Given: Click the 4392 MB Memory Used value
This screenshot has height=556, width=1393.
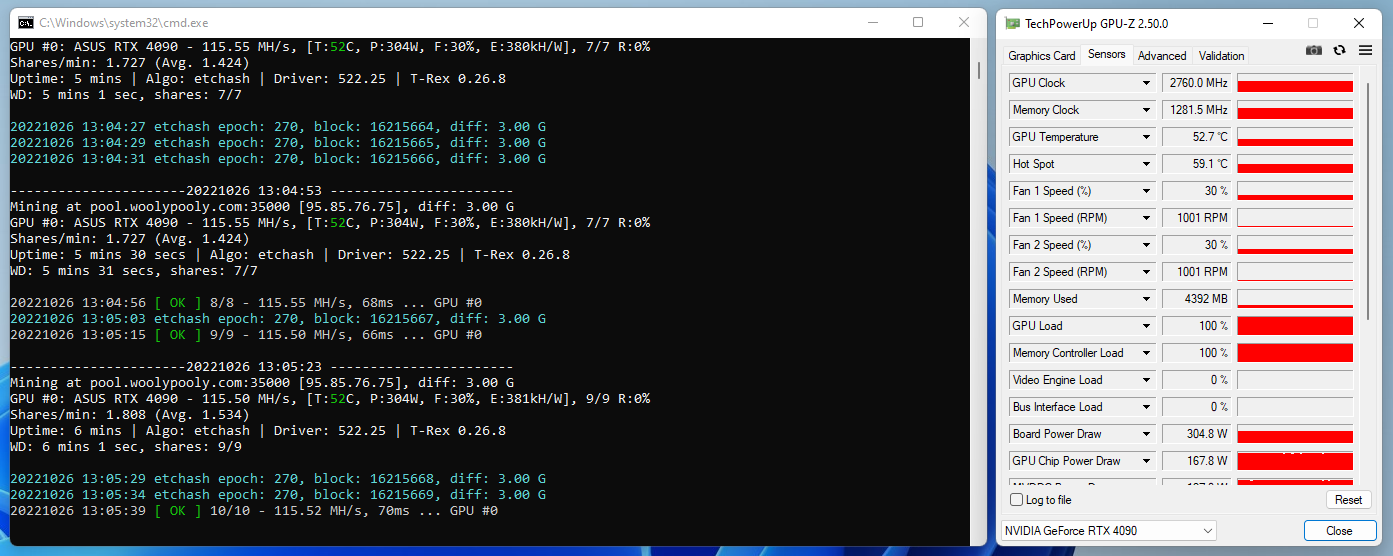Looking at the screenshot, I should (1197, 299).
